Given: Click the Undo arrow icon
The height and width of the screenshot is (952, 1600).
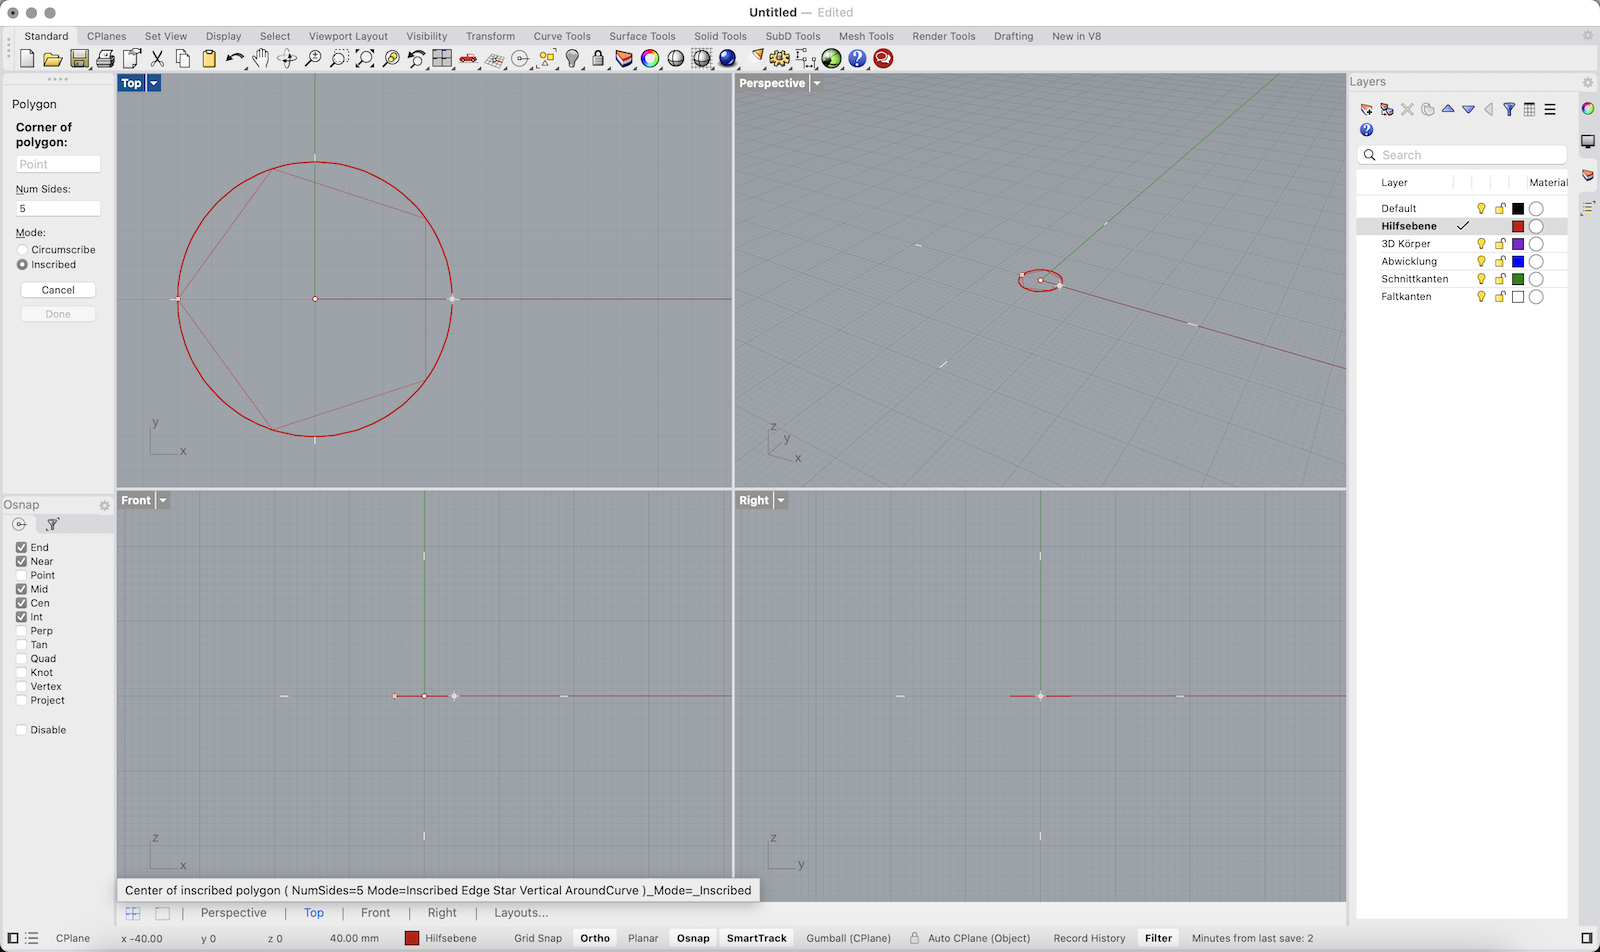Looking at the screenshot, I should 235,59.
